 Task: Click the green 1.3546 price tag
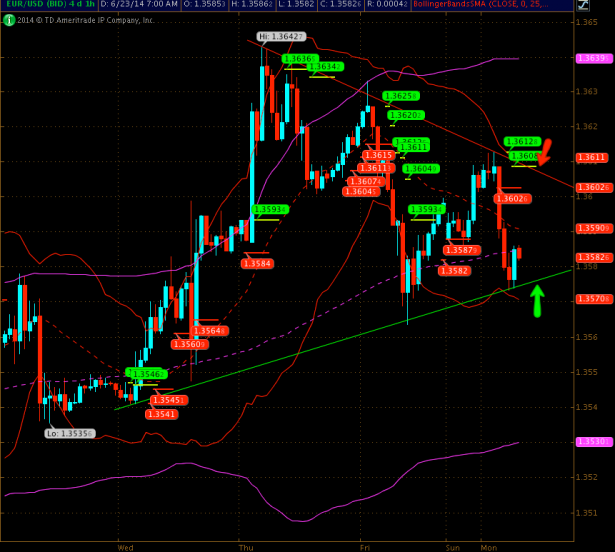pos(145,373)
